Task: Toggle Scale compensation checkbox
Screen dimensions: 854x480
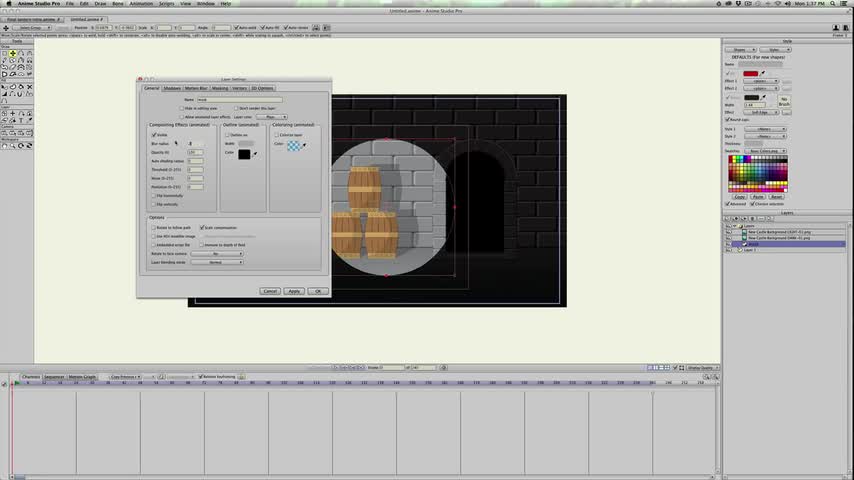Action: tap(203, 227)
